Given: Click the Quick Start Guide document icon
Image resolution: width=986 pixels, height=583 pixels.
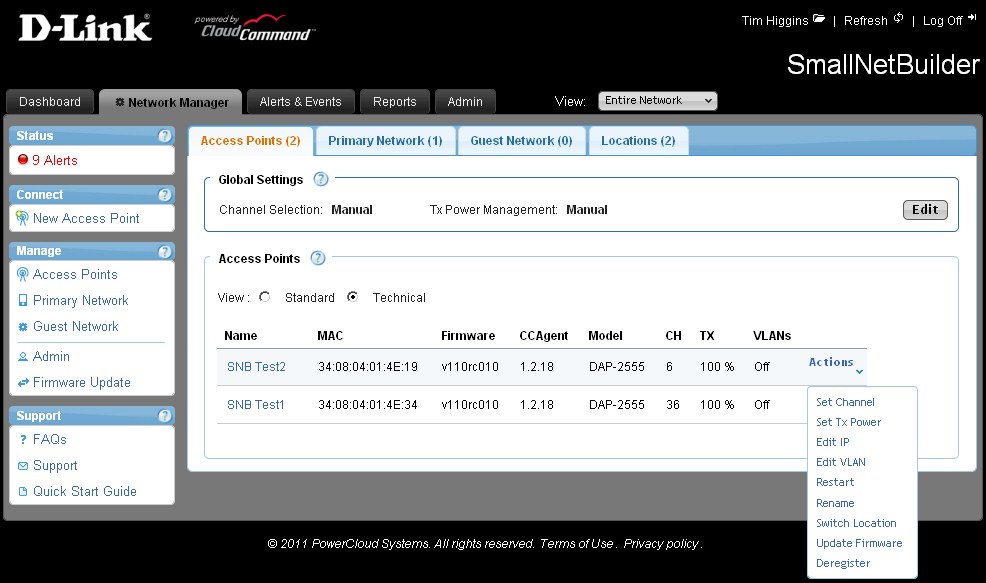Looking at the screenshot, I should 23,492.
